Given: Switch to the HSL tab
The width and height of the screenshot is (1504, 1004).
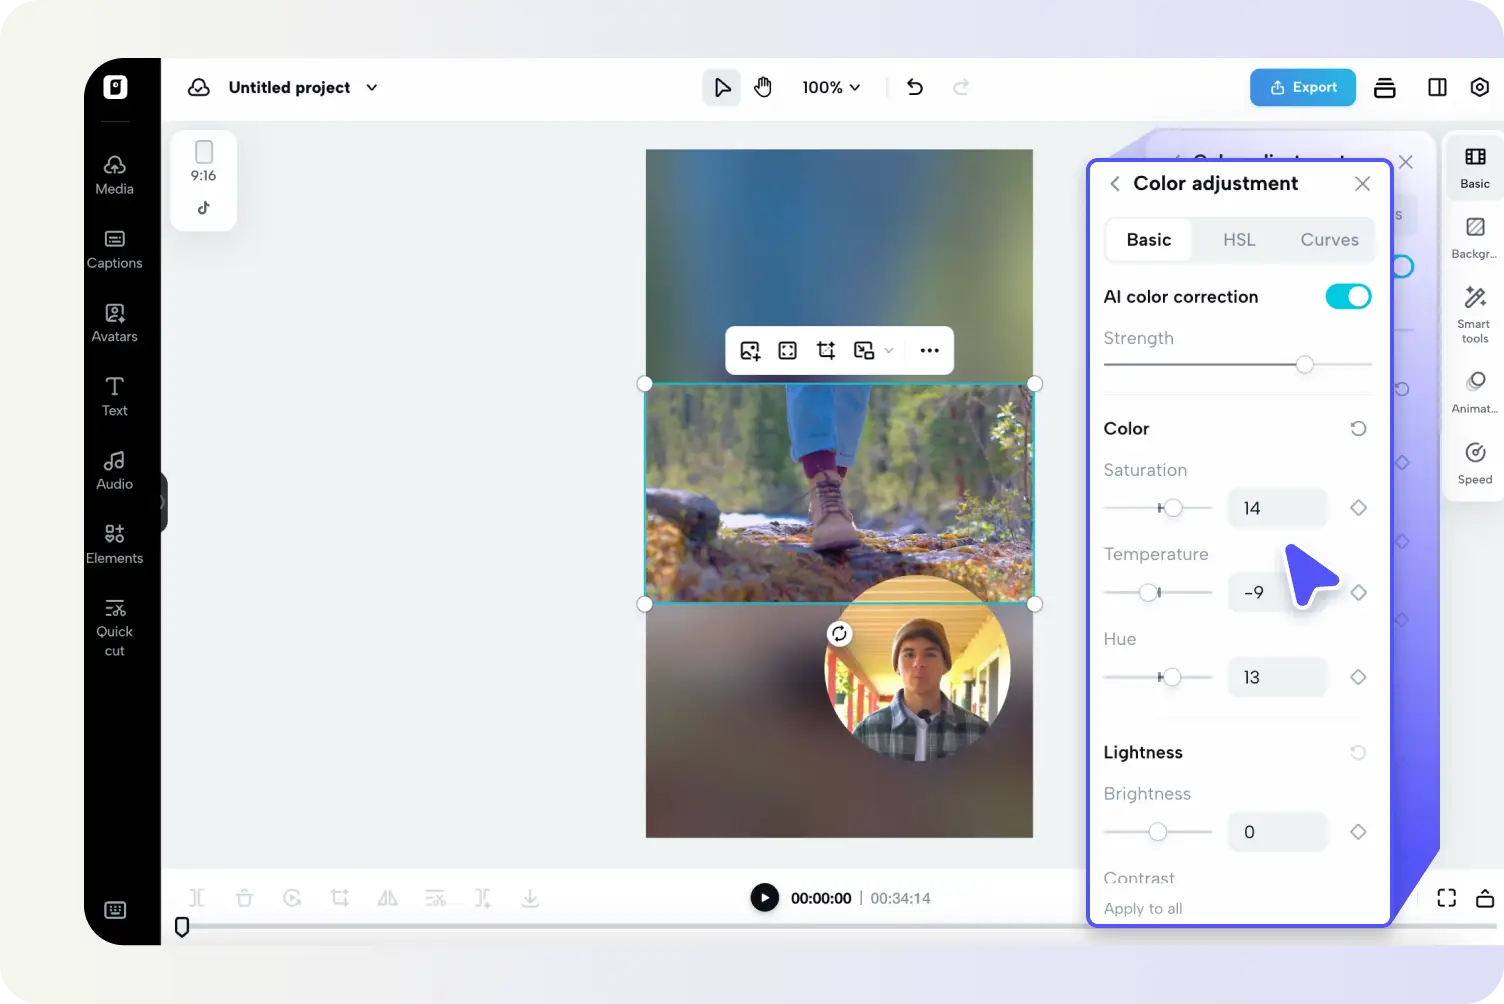Looking at the screenshot, I should point(1239,240).
